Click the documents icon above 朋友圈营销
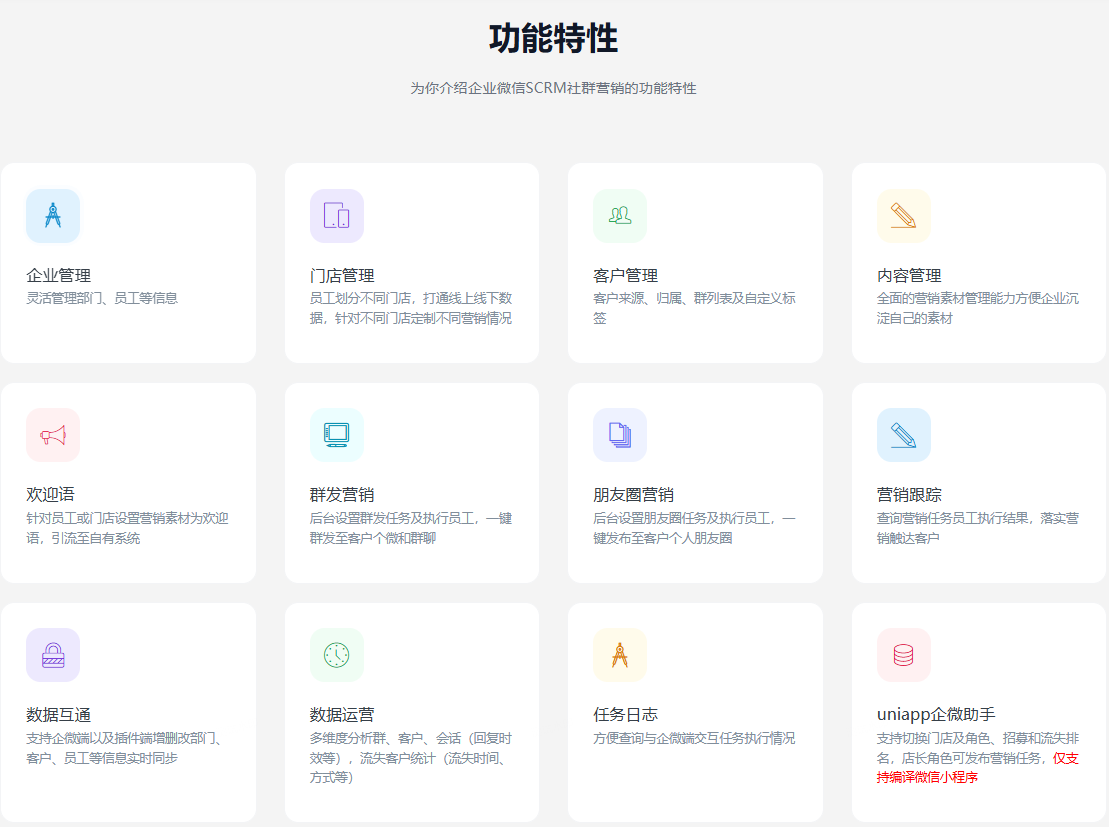Image resolution: width=1109 pixels, height=827 pixels. (x=620, y=435)
